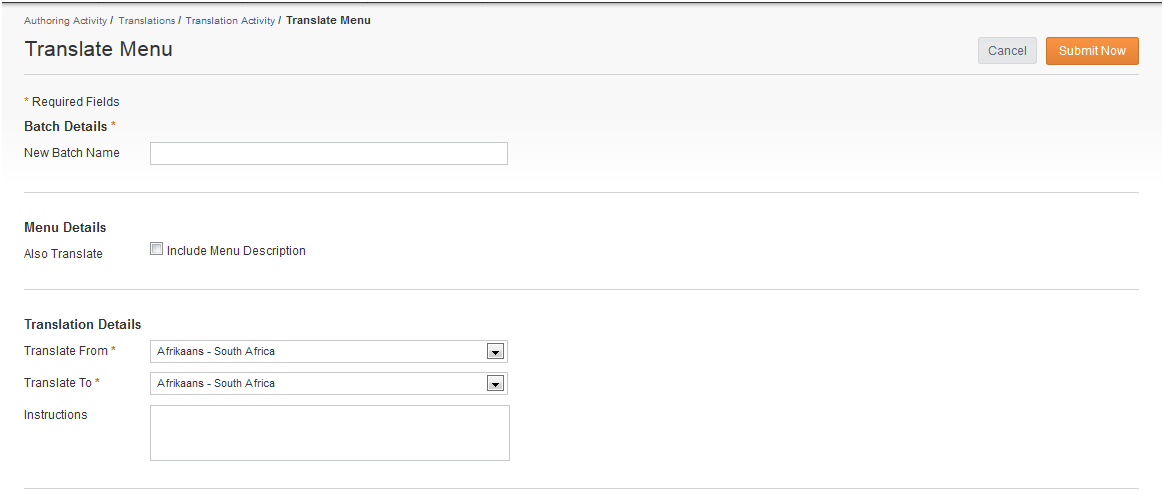Screen dimensions: 1164x502
Task: Open the Translate From language dropdown
Action: pyautogui.click(x=329, y=351)
